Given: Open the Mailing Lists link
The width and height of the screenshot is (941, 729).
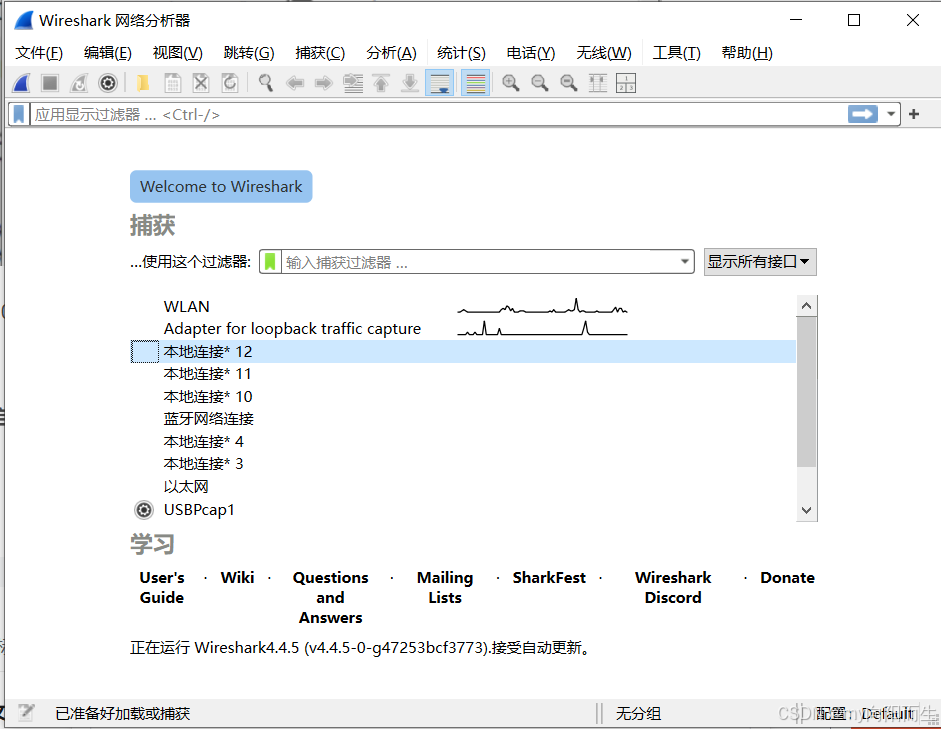Looking at the screenshot, I should coord(445,587).
